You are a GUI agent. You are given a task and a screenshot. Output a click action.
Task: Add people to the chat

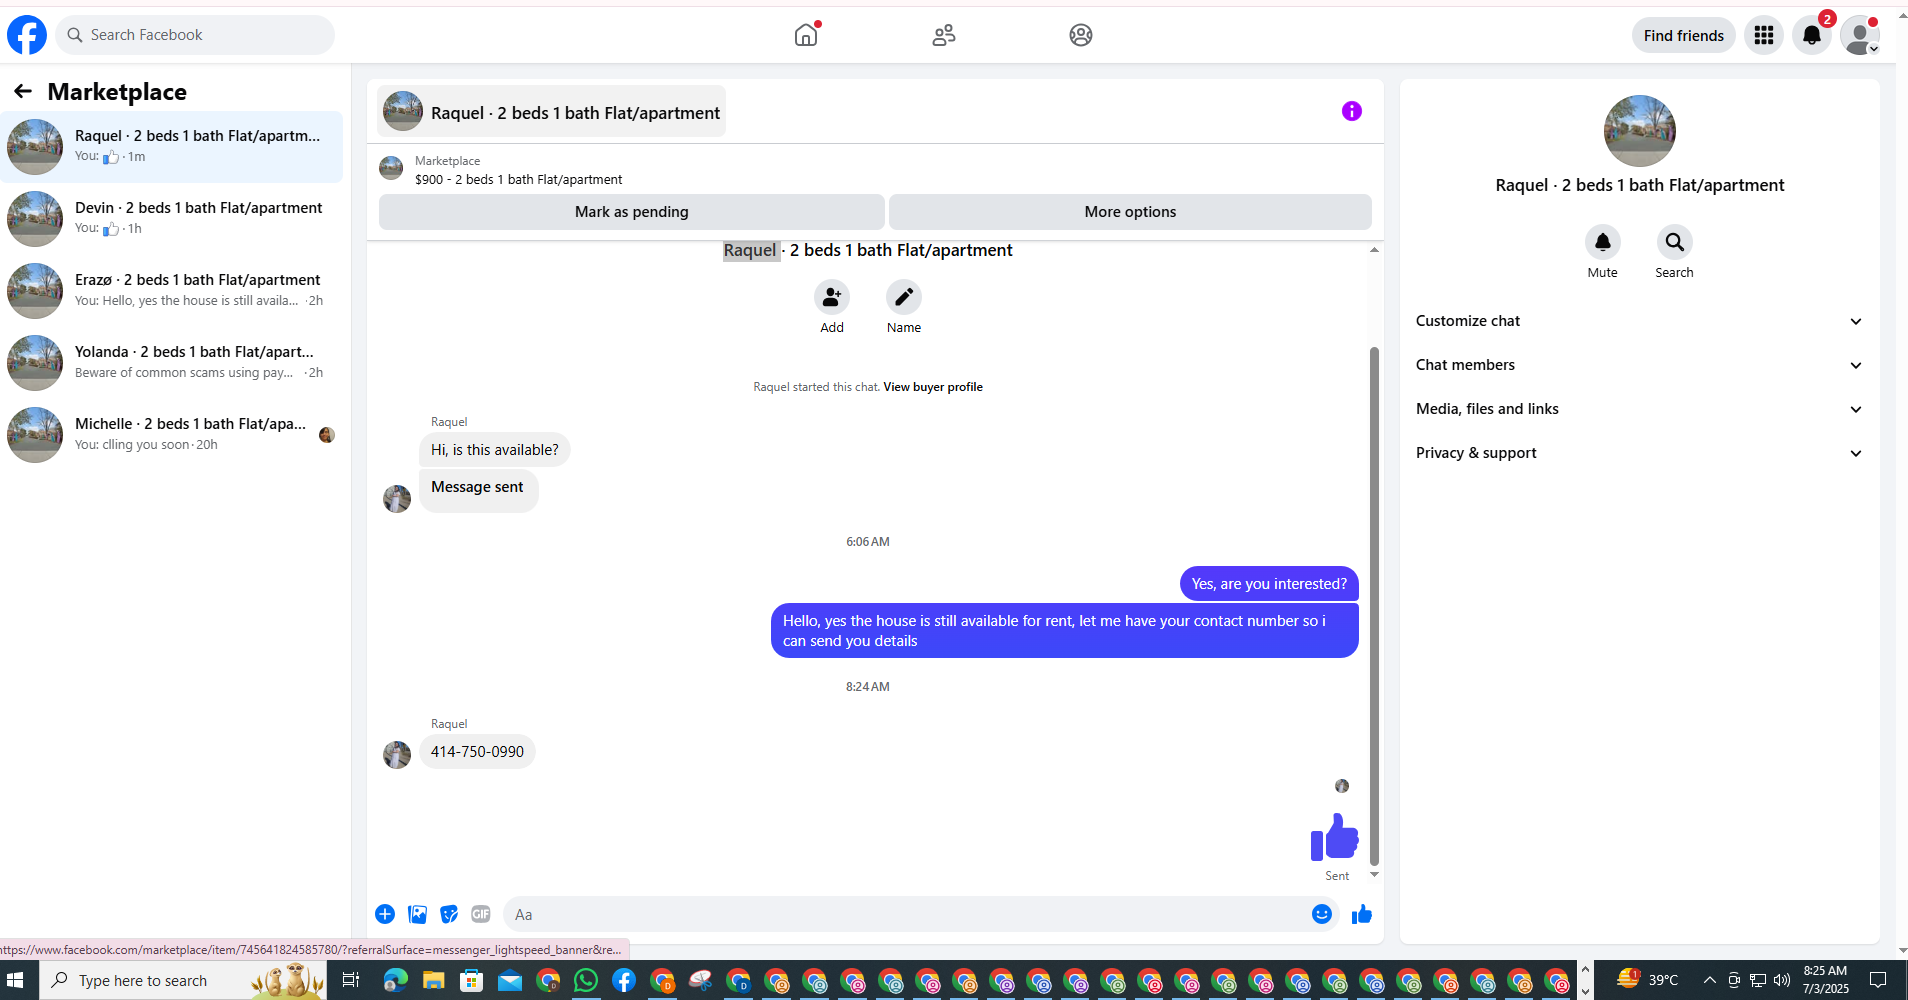[832, 297]
